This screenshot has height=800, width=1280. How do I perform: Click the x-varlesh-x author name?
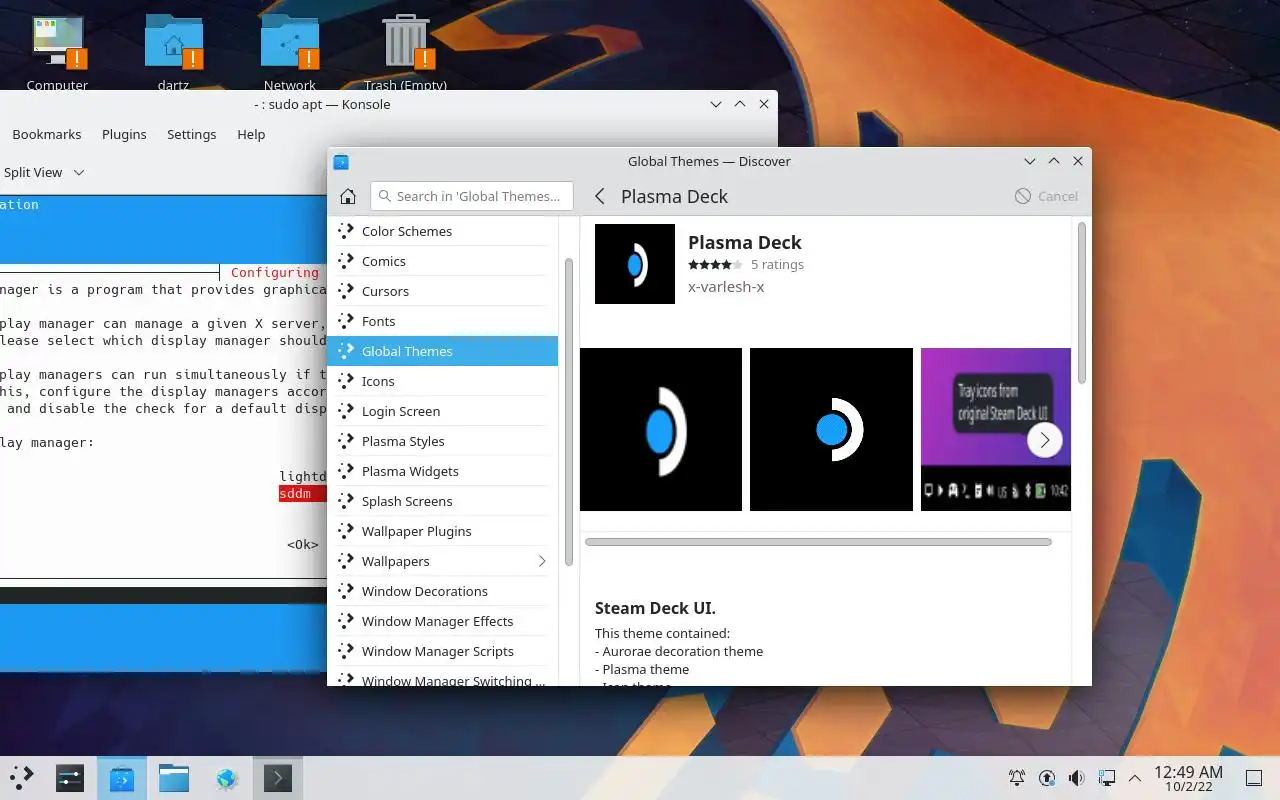pyautogui.click(x=726, y=287)
